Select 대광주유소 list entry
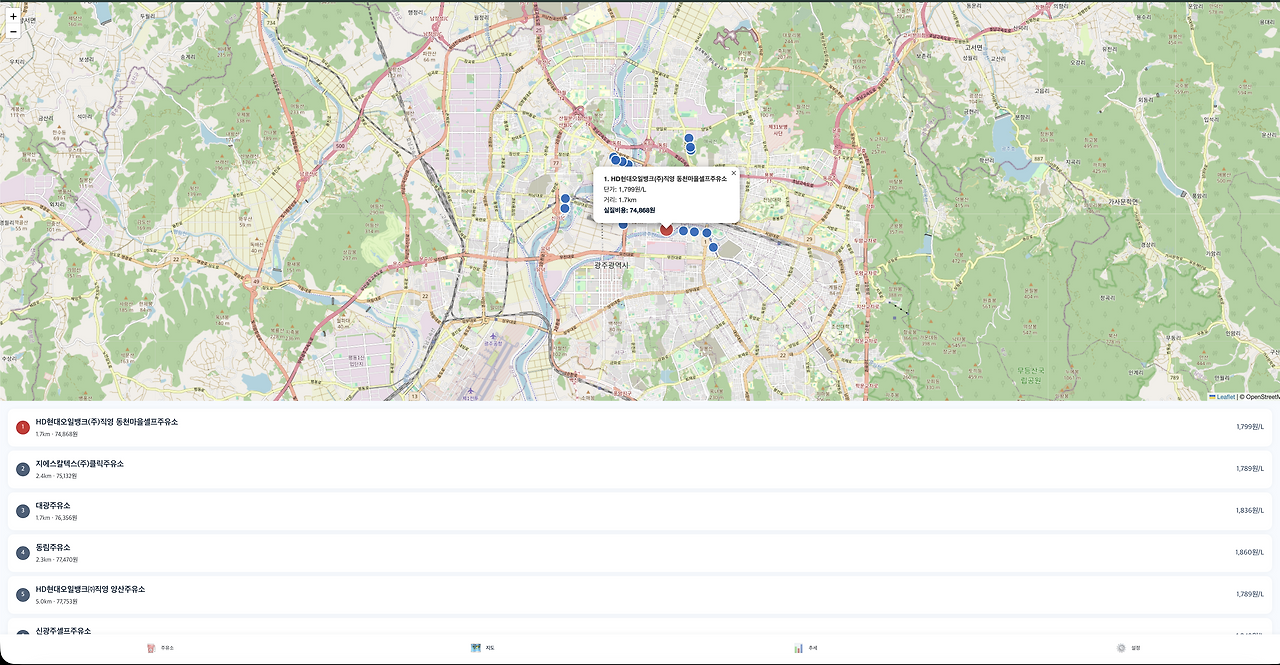This screenshot has height=665, width=1280. click(x=640, y=511)
